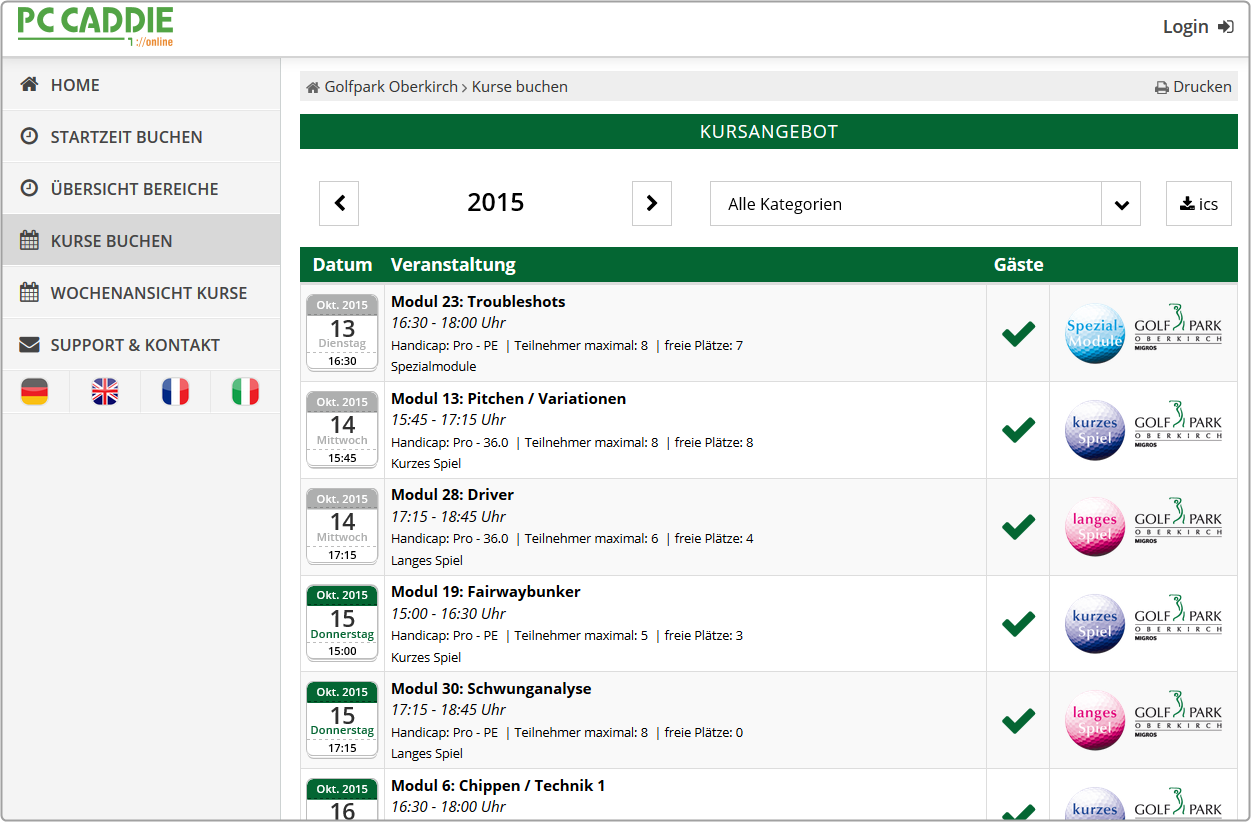Click the Okt 16 calendar icon
1251x822 pixels.
[x=342, y=799]
